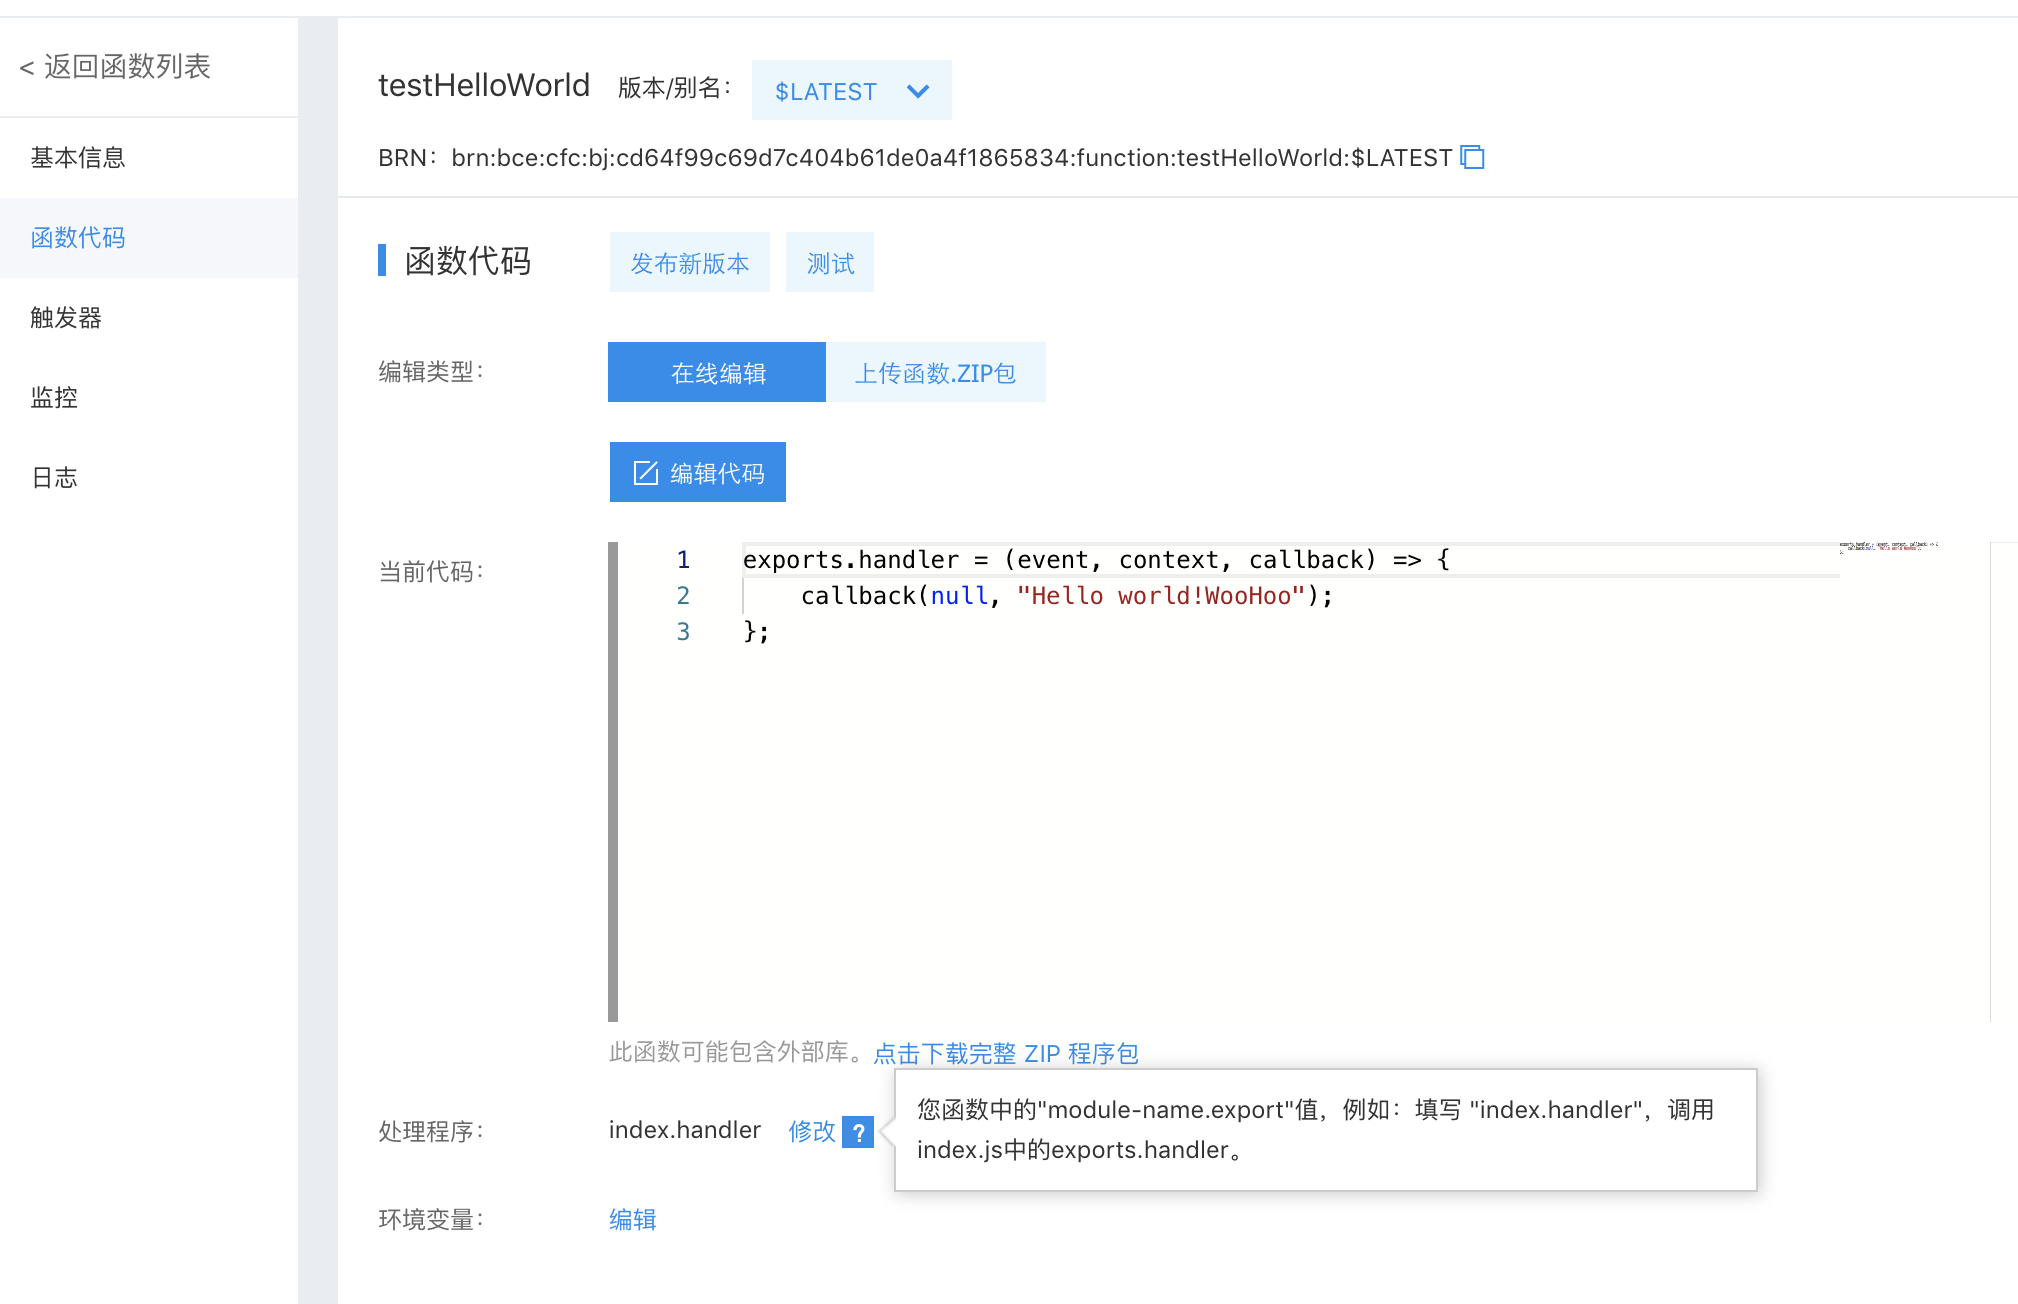This screenshot has height=1304, width=2018.
Task: Select the 在线编辑 edit type tab
Action: click(x=717, y=373)
